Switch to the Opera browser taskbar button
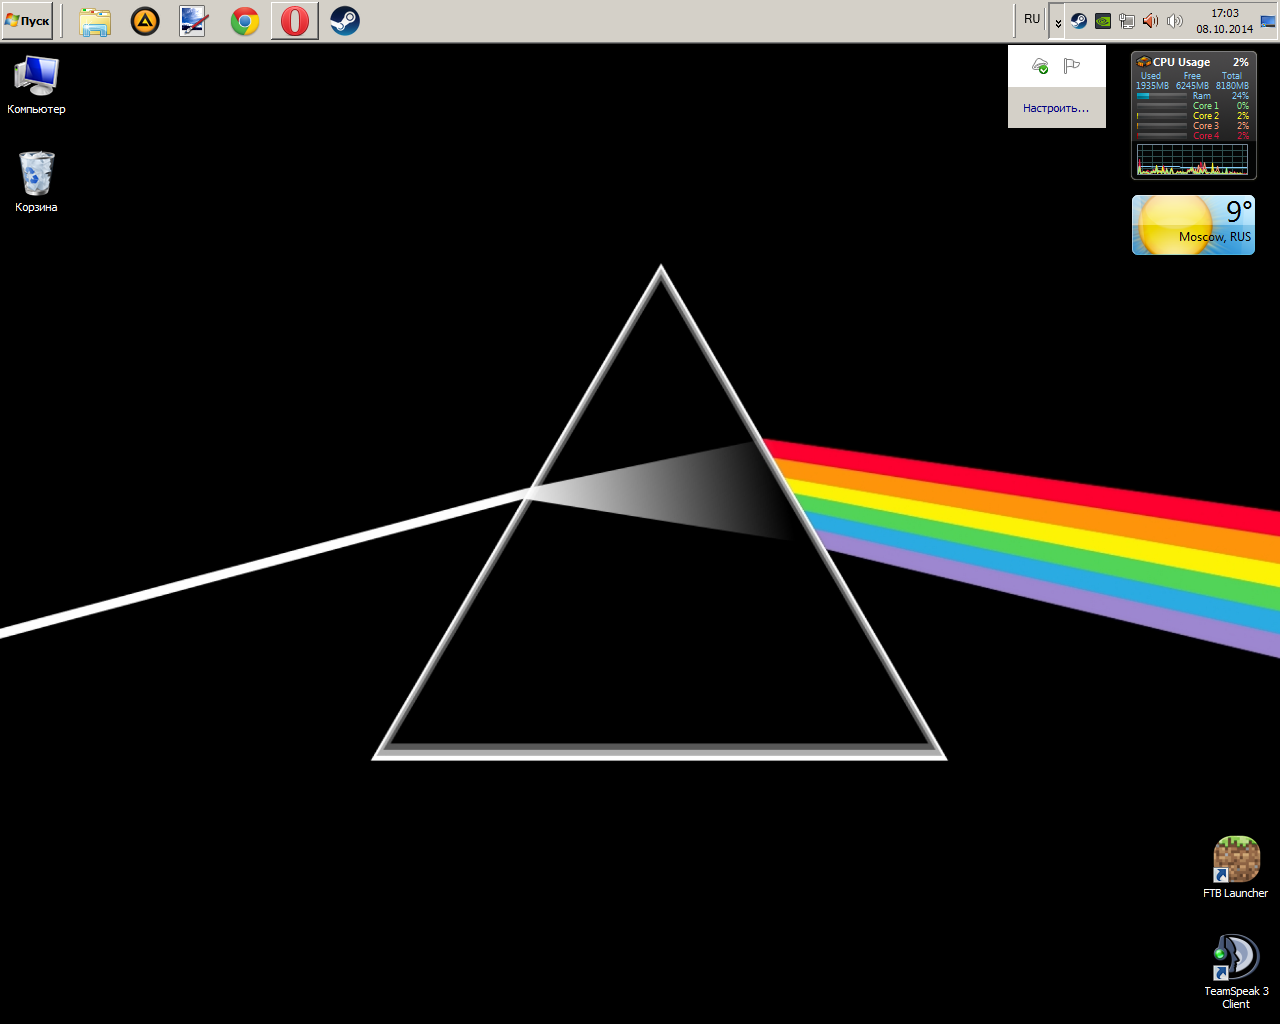 (295, 21)
